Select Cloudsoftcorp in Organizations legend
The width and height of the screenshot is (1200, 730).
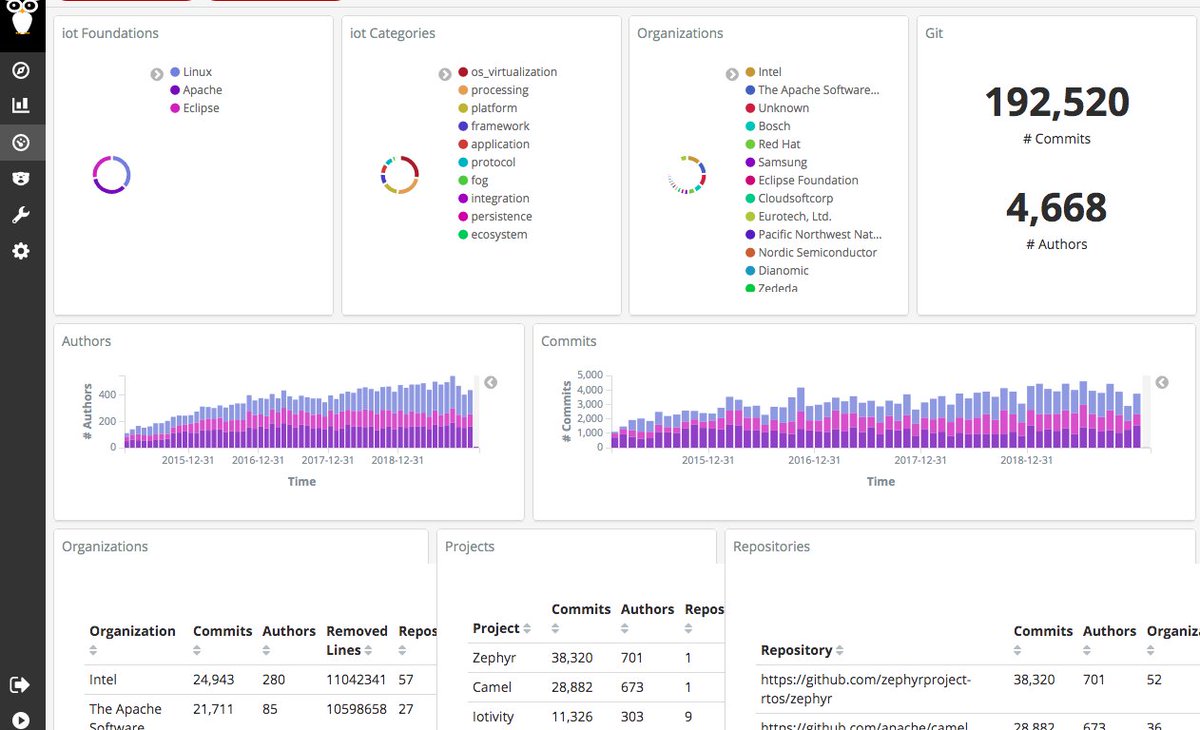click(x=789, y=198)
